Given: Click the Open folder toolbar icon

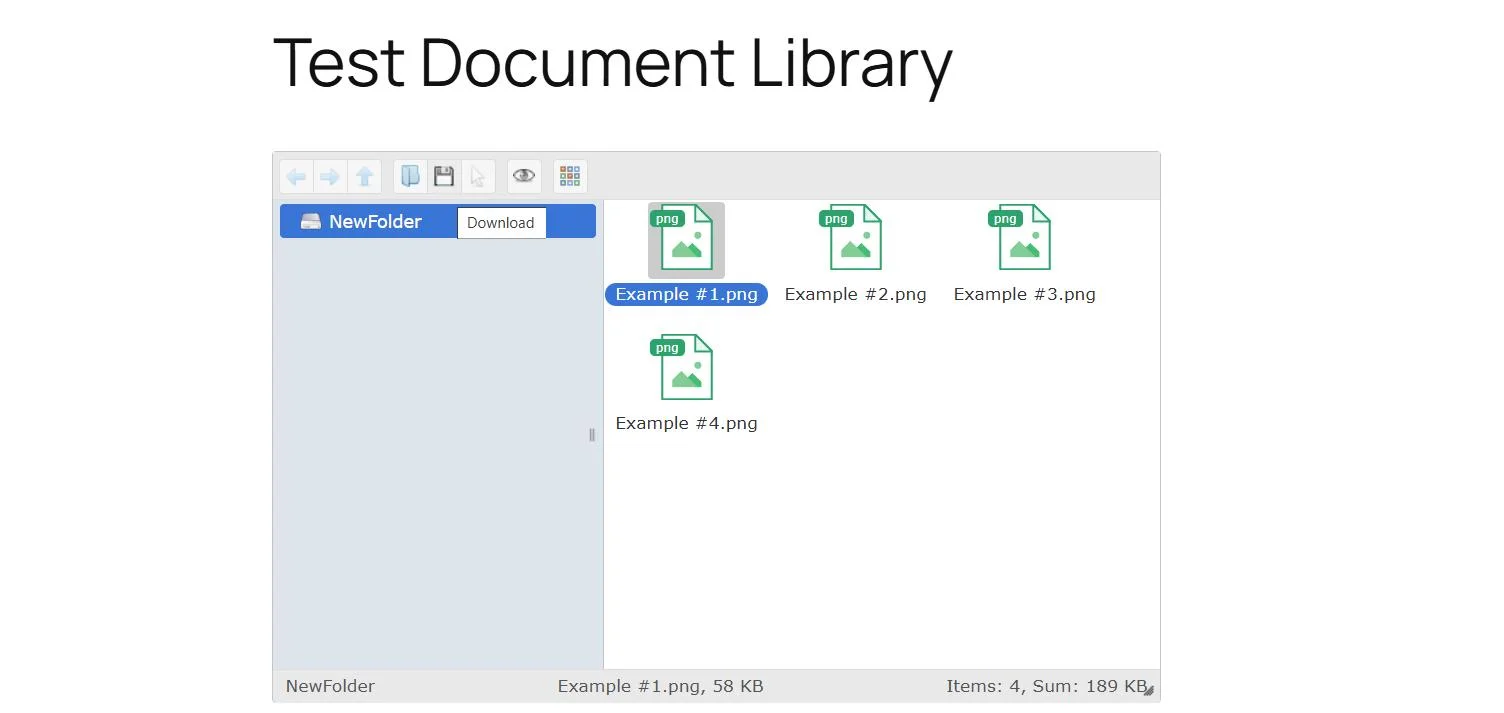Looking at the screenshot, I should 410,177.
